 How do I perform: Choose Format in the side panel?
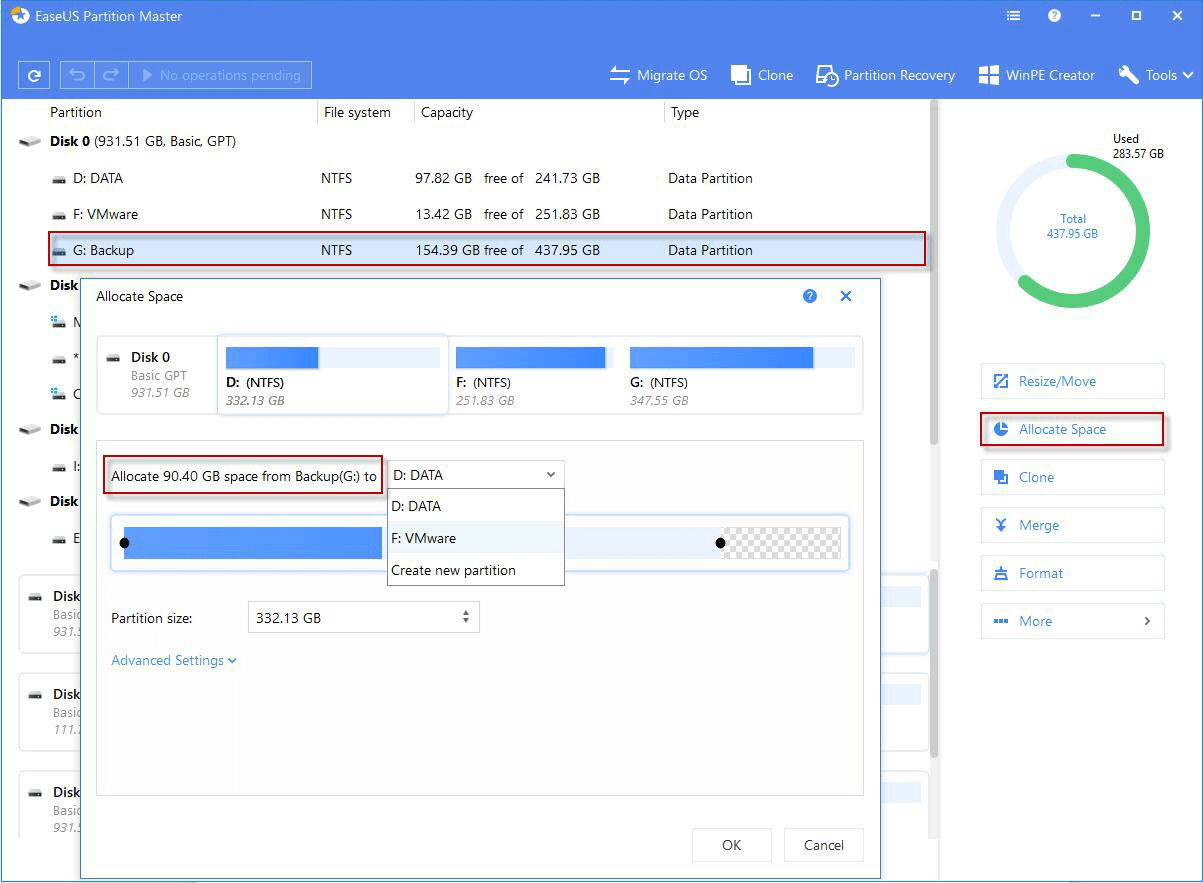pos(1073,573)
